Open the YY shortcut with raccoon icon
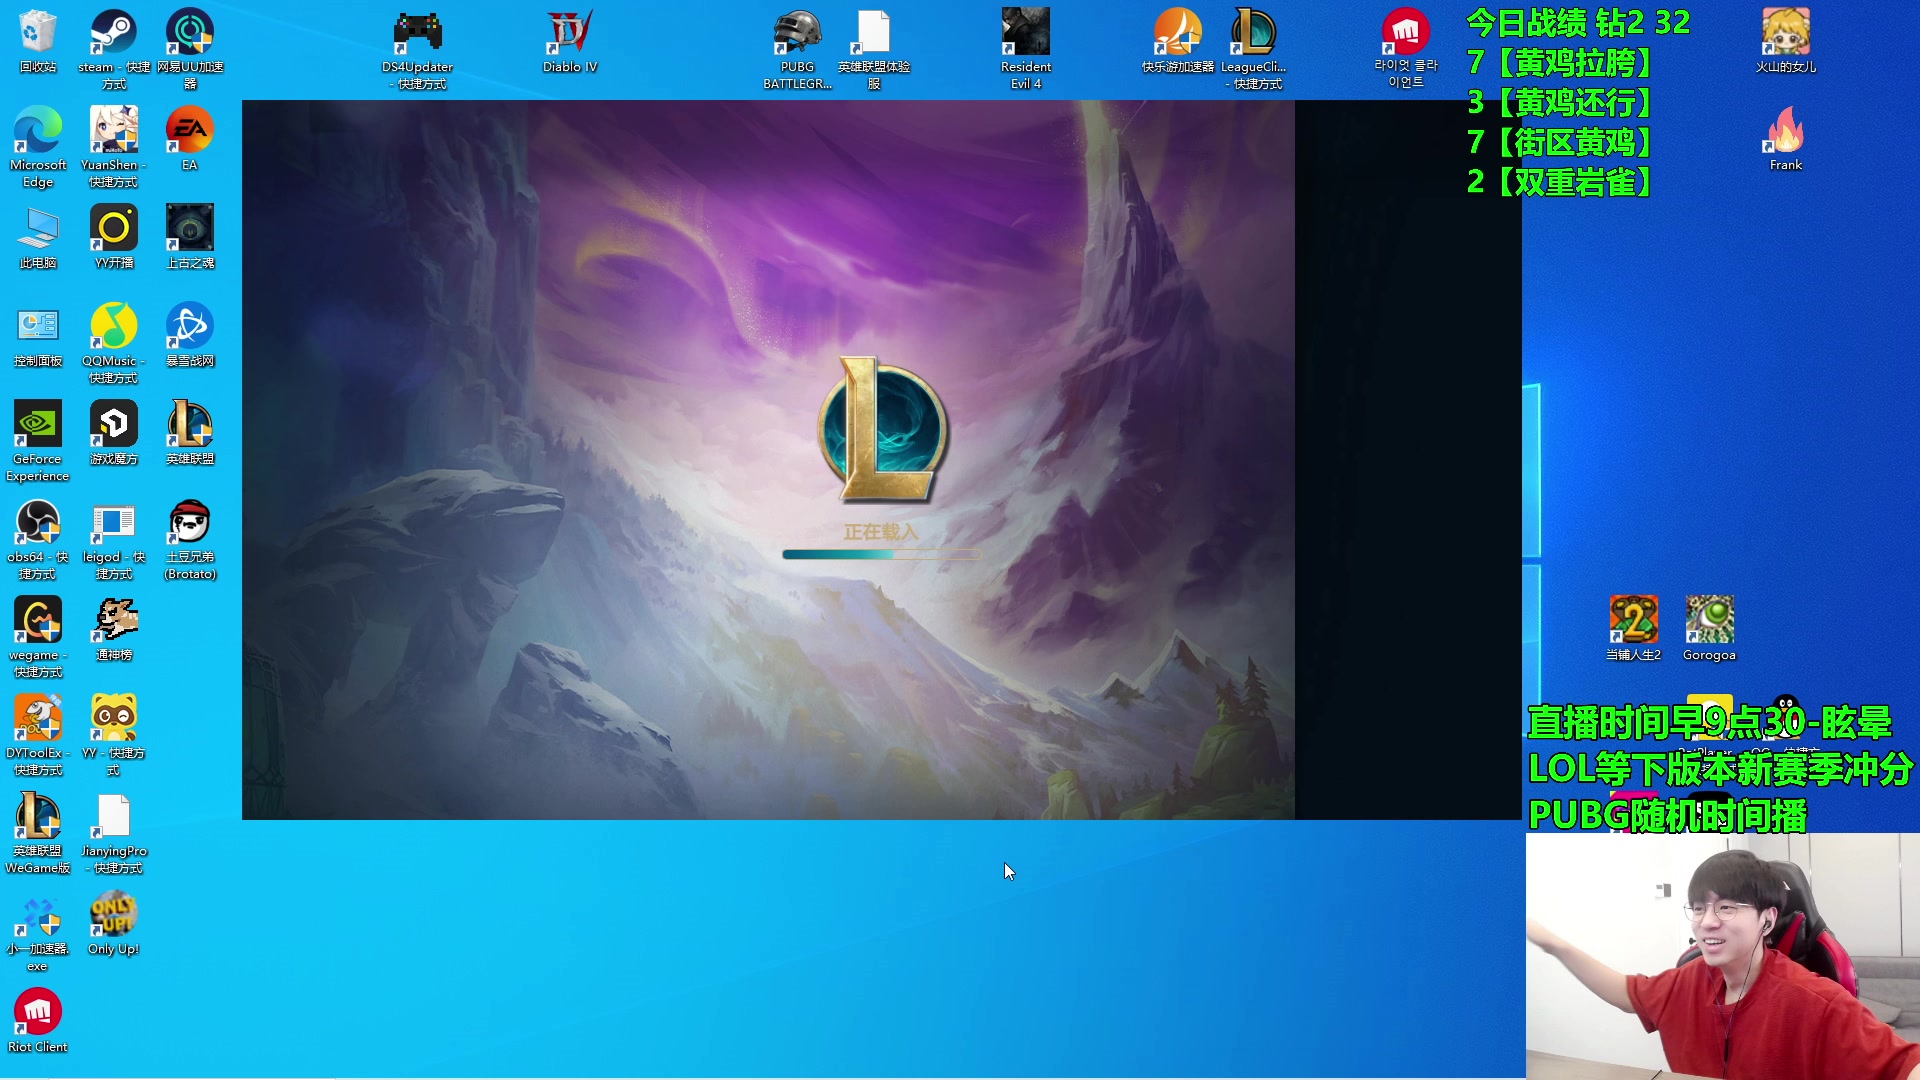 point(114,734)
